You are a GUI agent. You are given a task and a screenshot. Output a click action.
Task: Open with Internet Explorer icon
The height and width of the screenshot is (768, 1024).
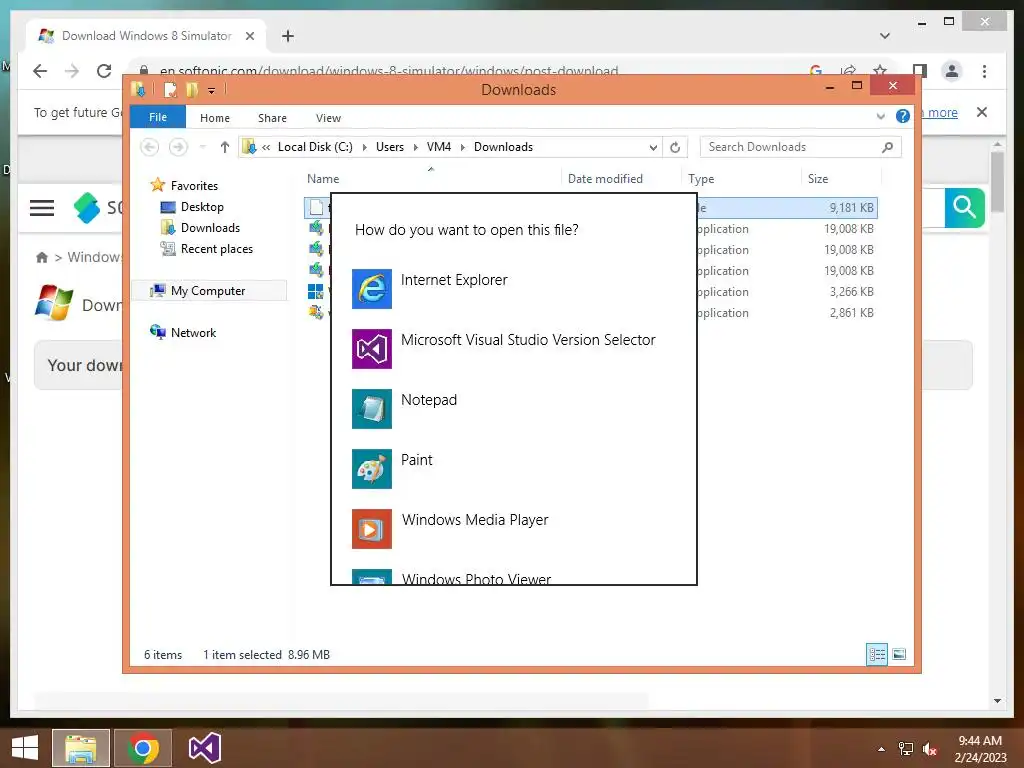point(372,289)
